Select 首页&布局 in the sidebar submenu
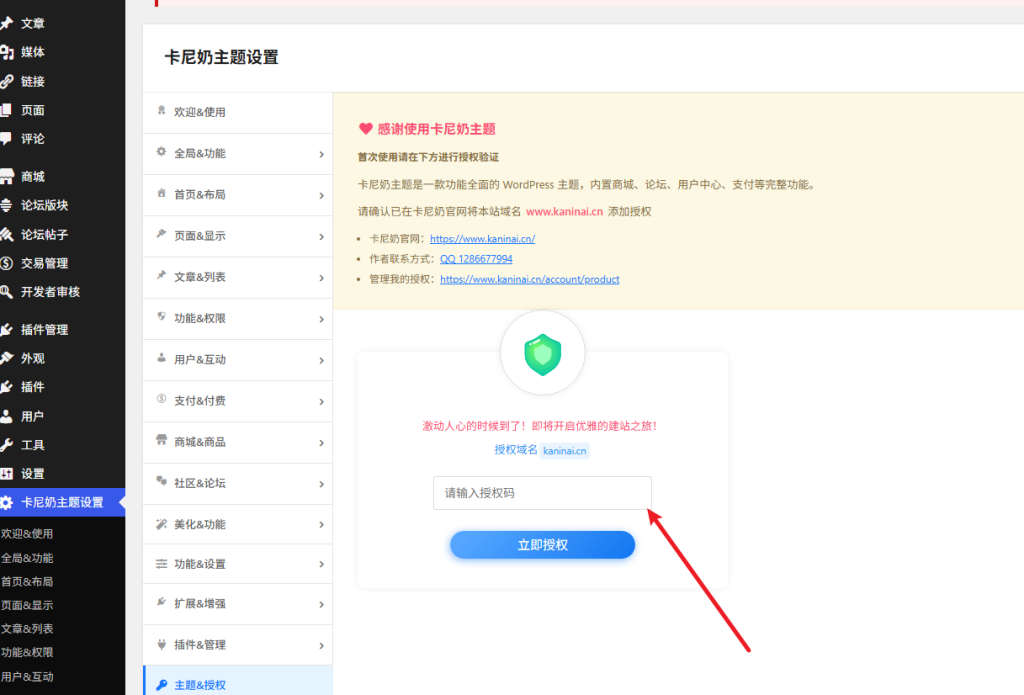The width and height of the screenshot is (1024, 695). [27, 581]
